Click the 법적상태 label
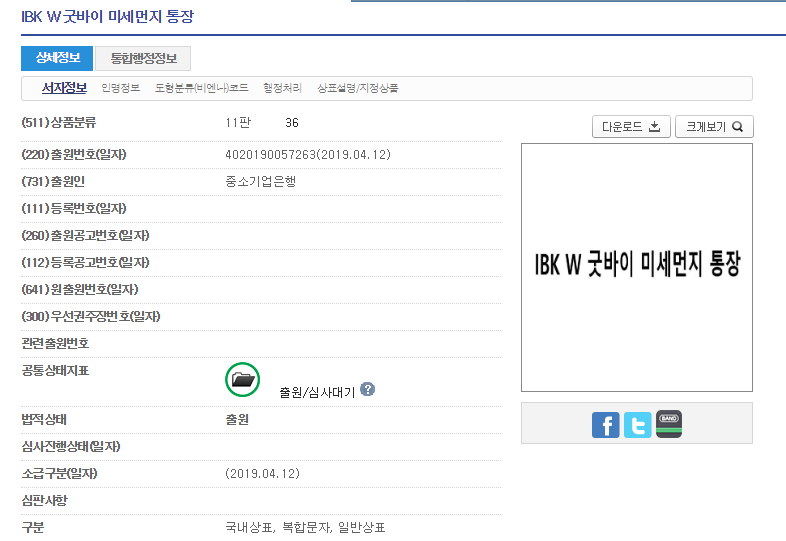 (x=44, y=420)
